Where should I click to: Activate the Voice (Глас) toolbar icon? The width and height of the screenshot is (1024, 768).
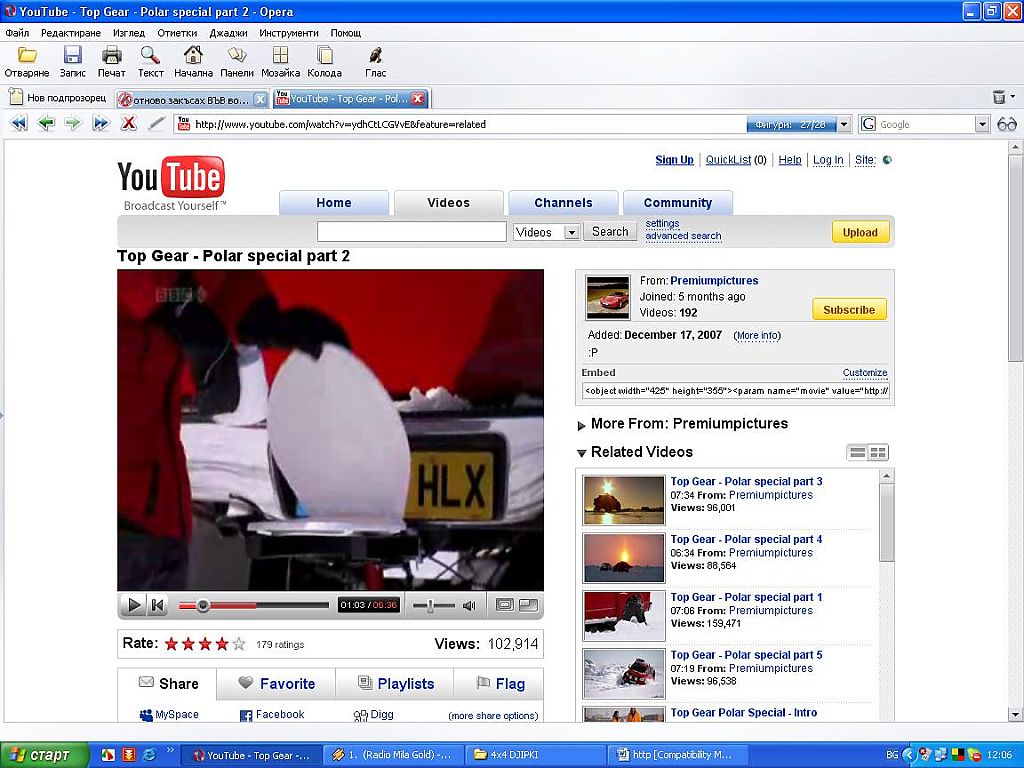[x=376, y=56]
